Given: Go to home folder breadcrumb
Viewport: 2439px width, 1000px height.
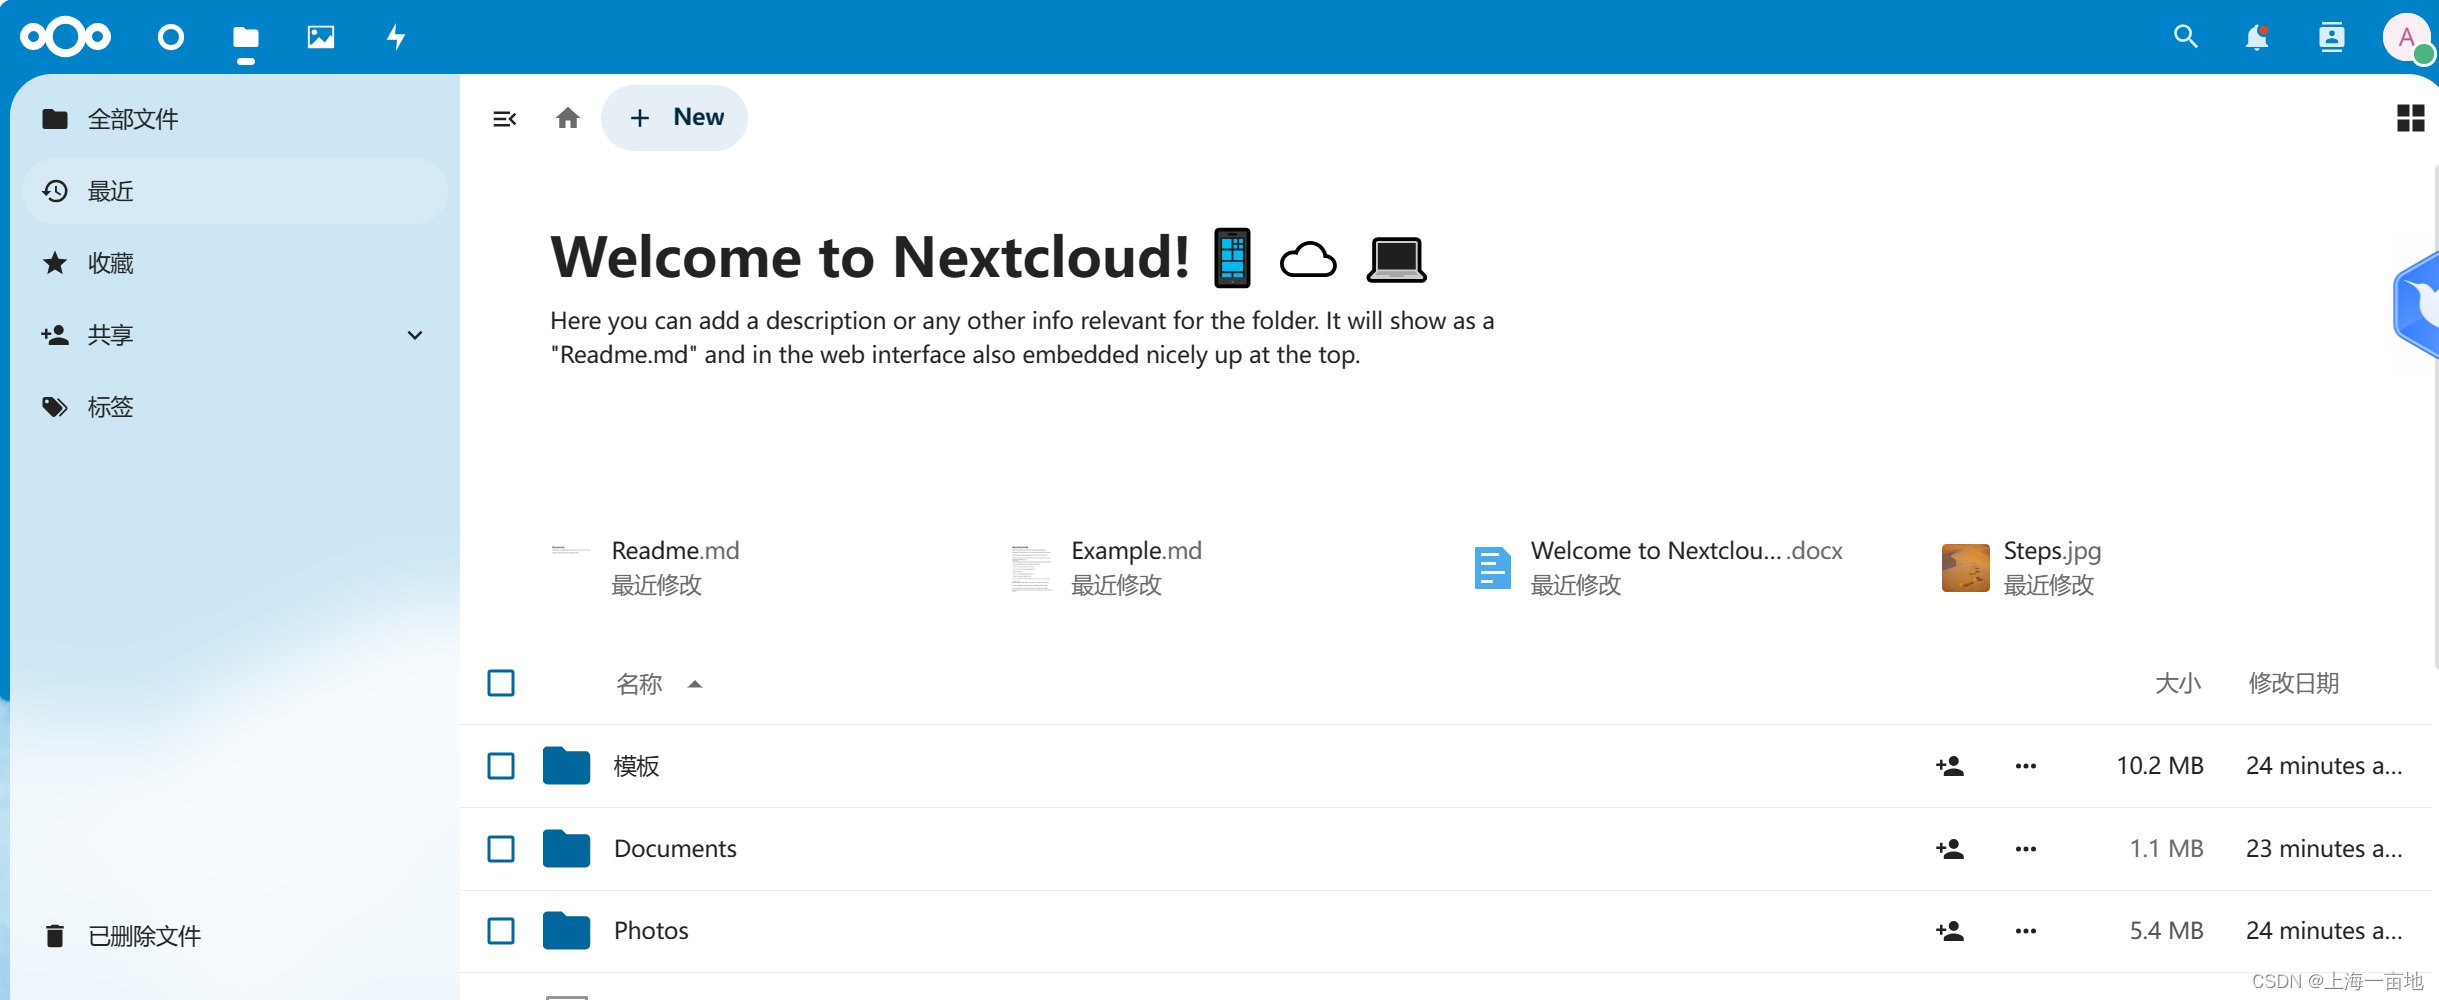Looking at the screenshot, I should (567, 118).
